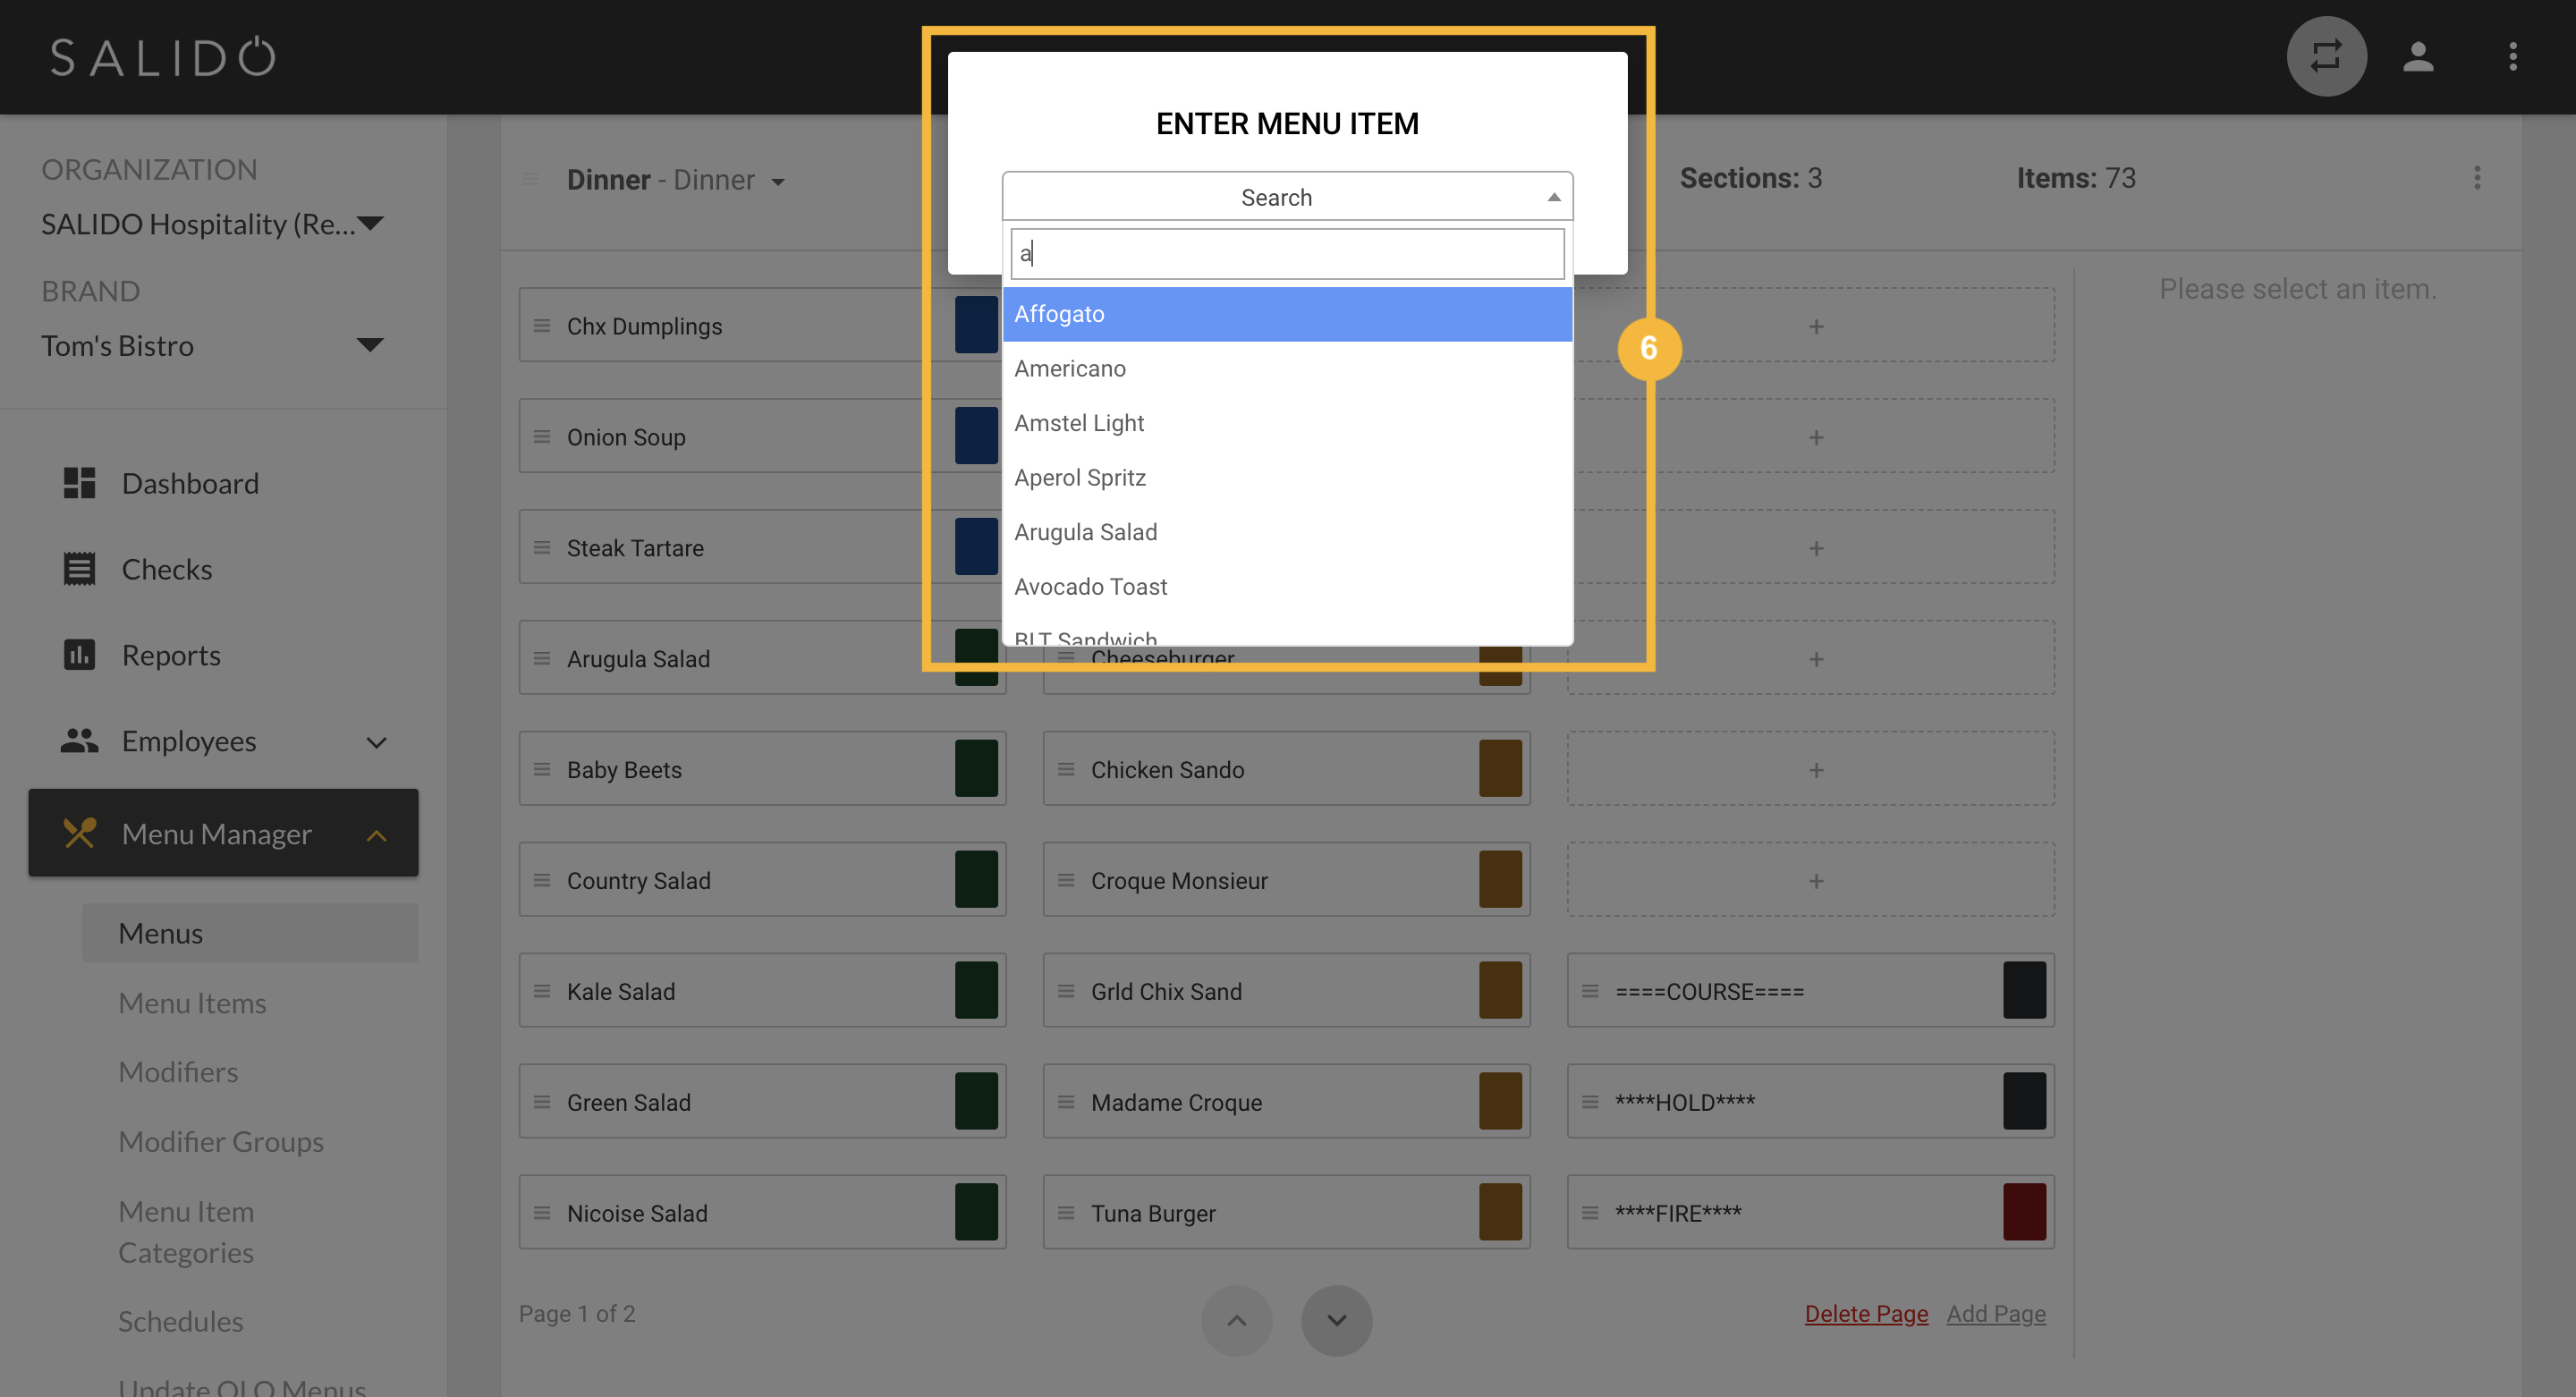
Task: Click drag handle icon beside Tuna Burger
Action: click(1066, 1213)
